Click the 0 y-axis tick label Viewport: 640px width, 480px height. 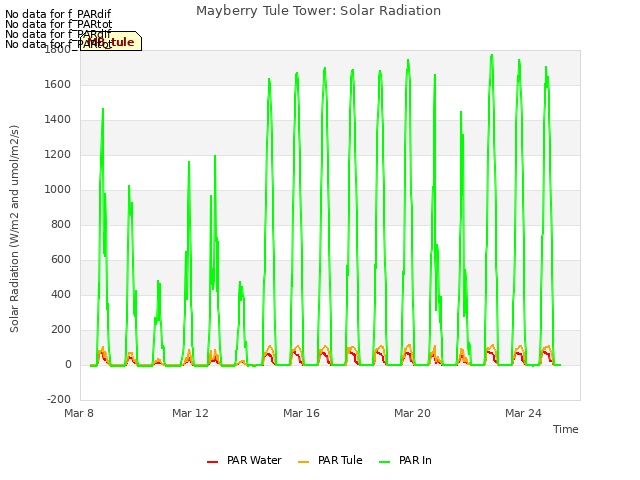coord(68,365)
